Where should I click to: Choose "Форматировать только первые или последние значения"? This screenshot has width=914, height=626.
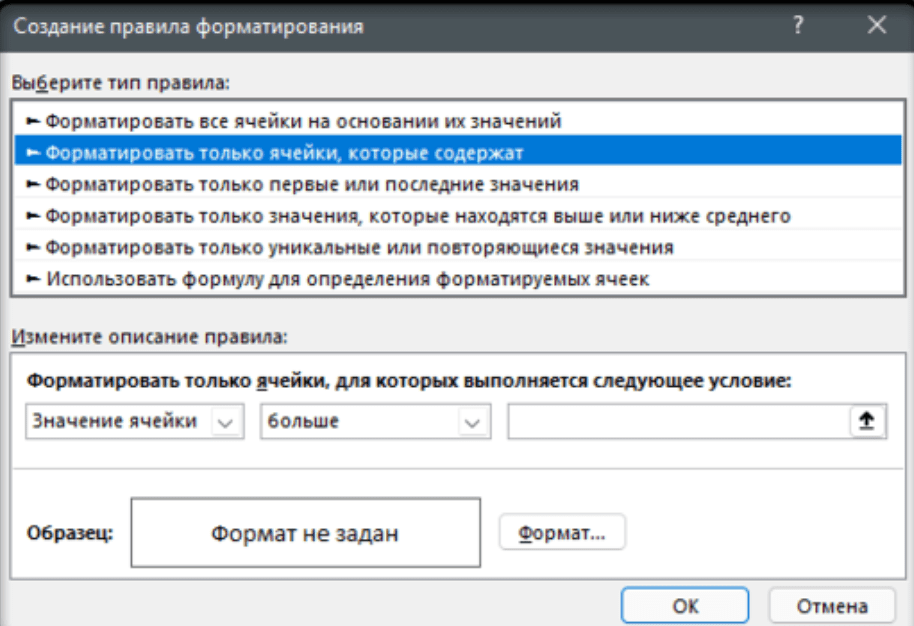[x=311, y=184]
